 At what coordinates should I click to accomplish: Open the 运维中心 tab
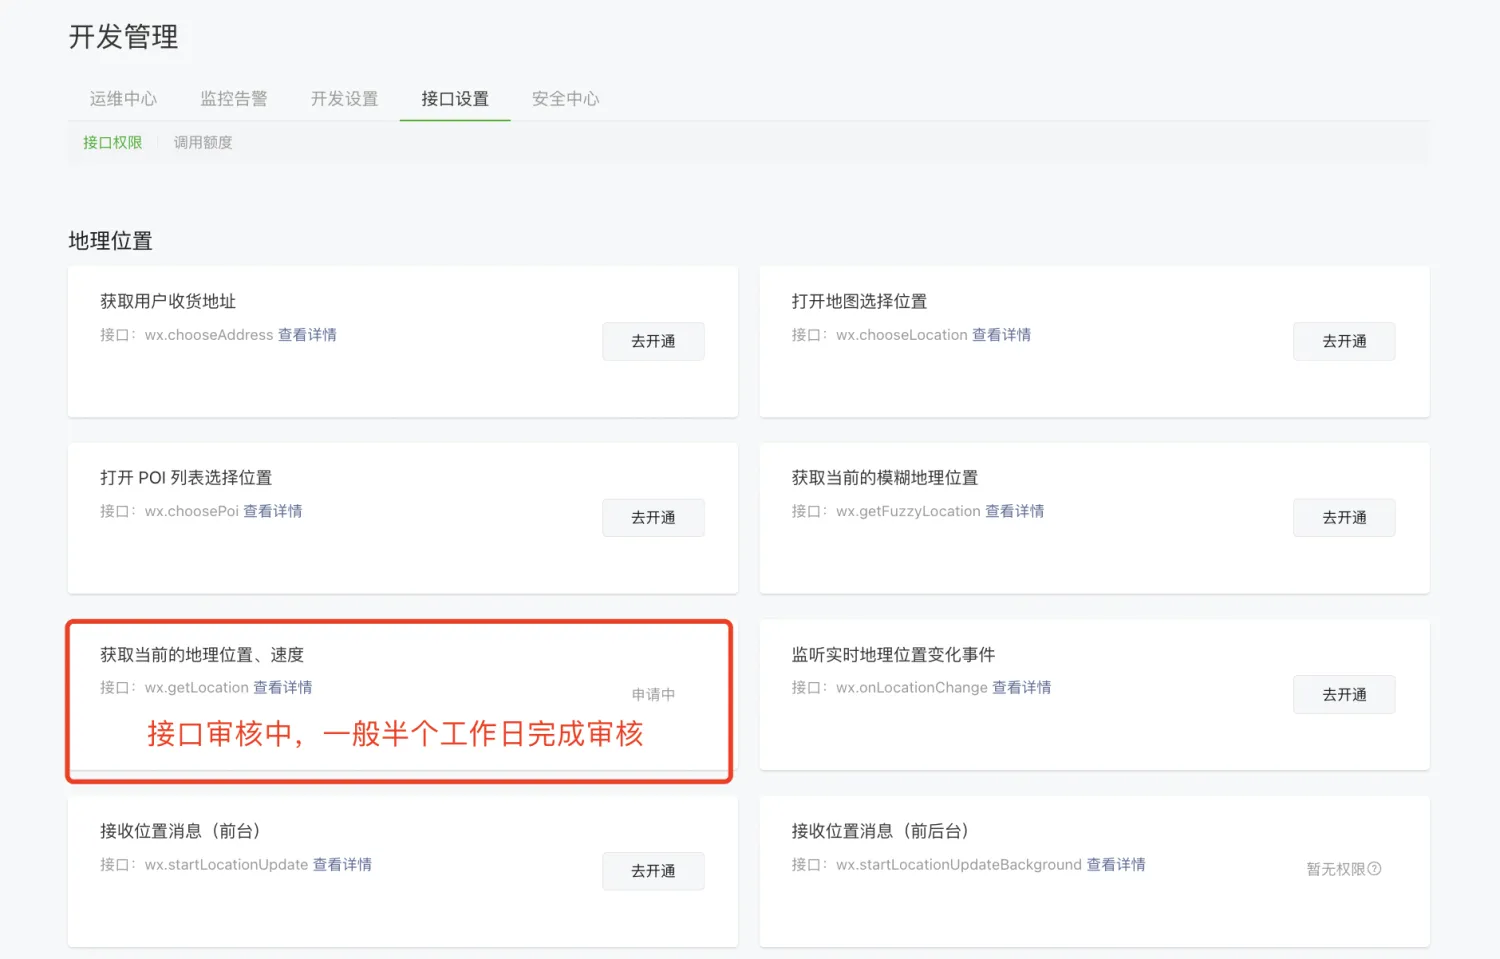[123, 99]
